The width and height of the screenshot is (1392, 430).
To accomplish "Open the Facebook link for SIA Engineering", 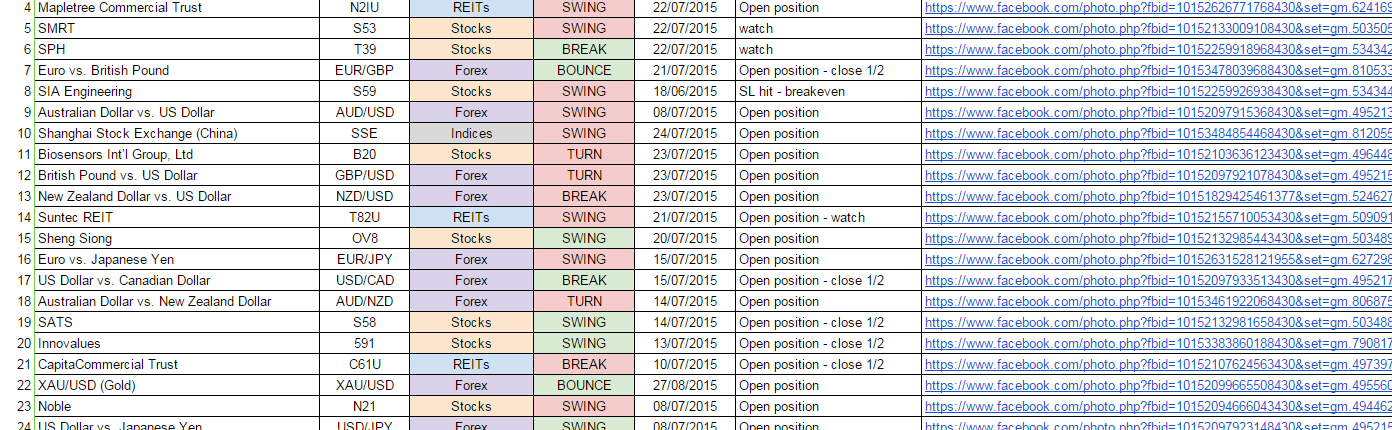I will tap(1158, 91).
